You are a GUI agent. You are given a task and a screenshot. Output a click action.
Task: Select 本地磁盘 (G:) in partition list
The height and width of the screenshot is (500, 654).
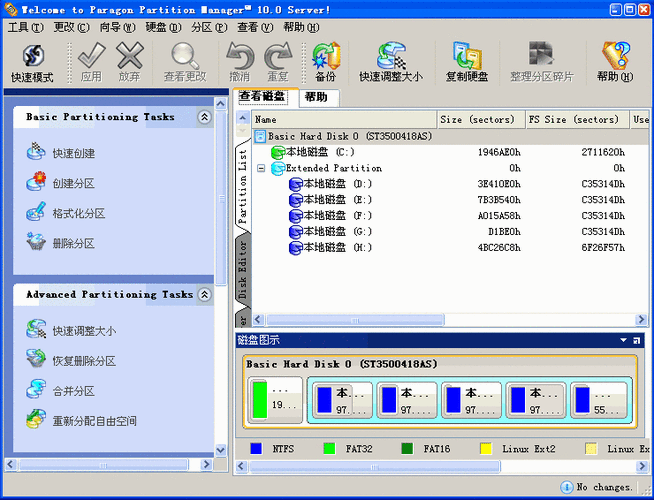[x=330, y=231]
